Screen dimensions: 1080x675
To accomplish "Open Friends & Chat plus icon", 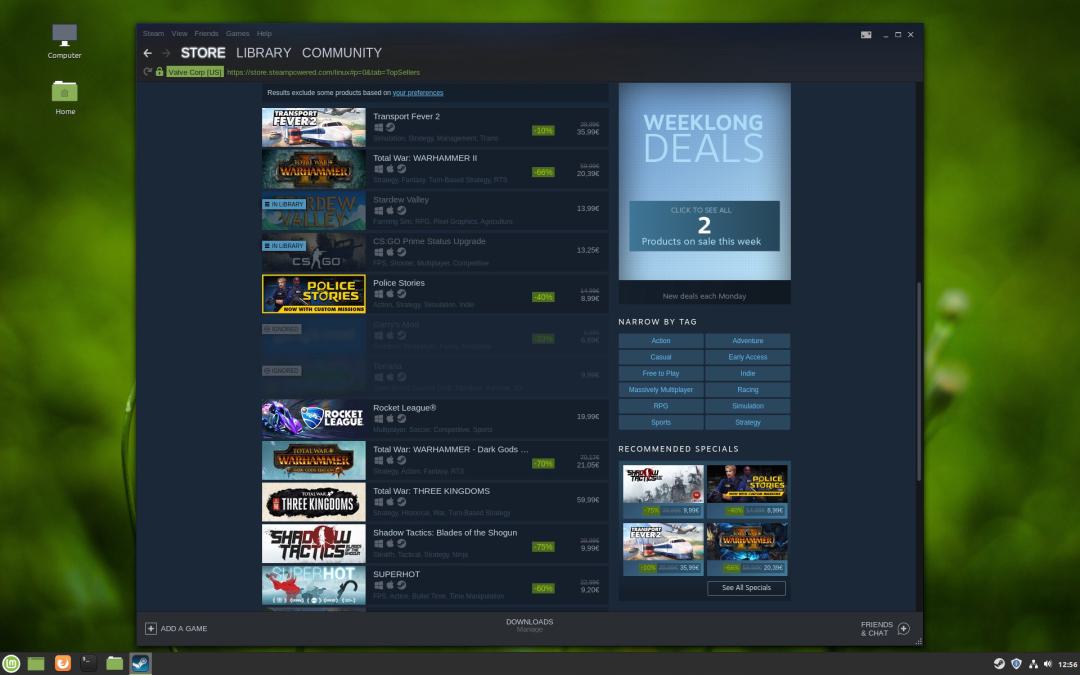I will click(x=904, y=628).
